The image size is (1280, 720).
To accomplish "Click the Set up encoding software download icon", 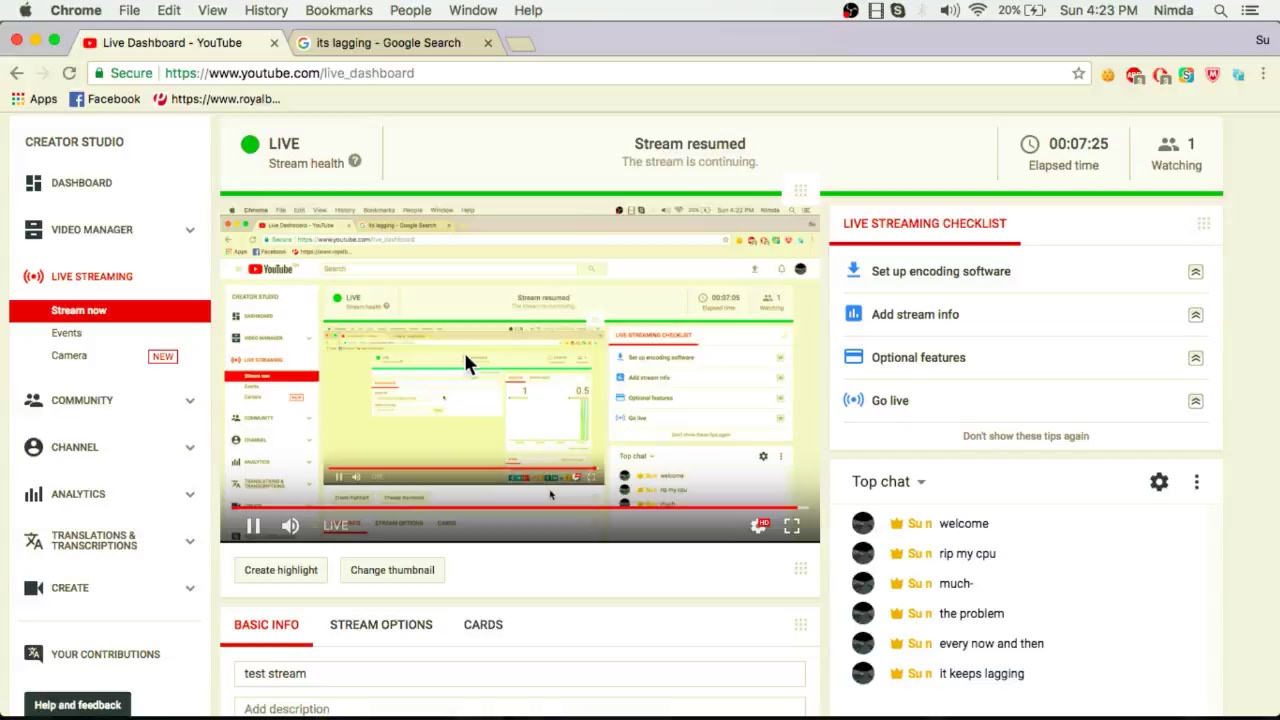I will [x=853, y=270].
